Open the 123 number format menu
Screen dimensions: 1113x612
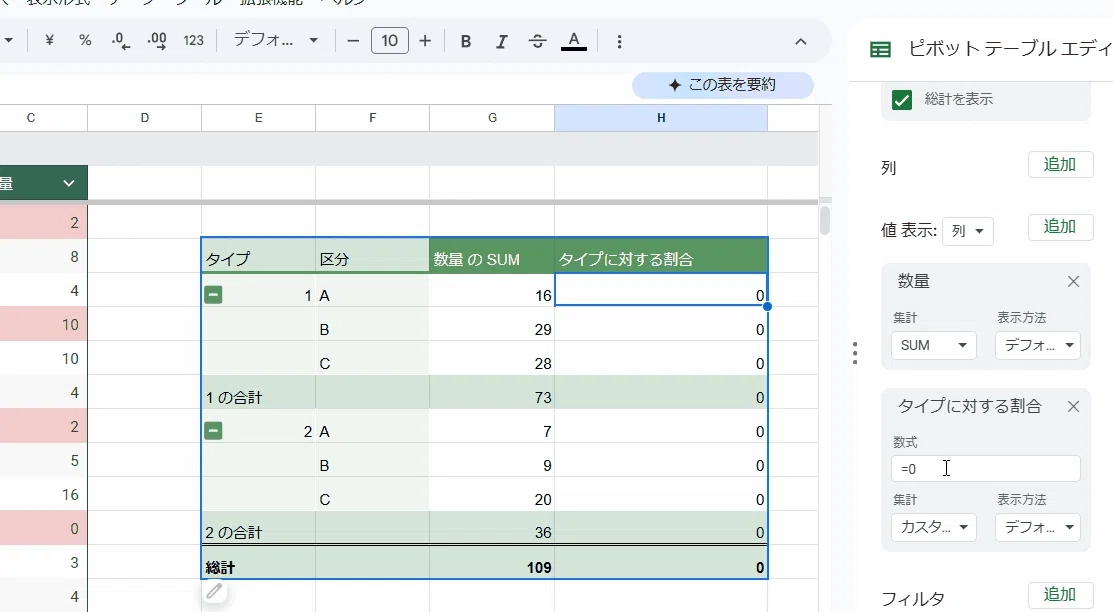point(193,41)
